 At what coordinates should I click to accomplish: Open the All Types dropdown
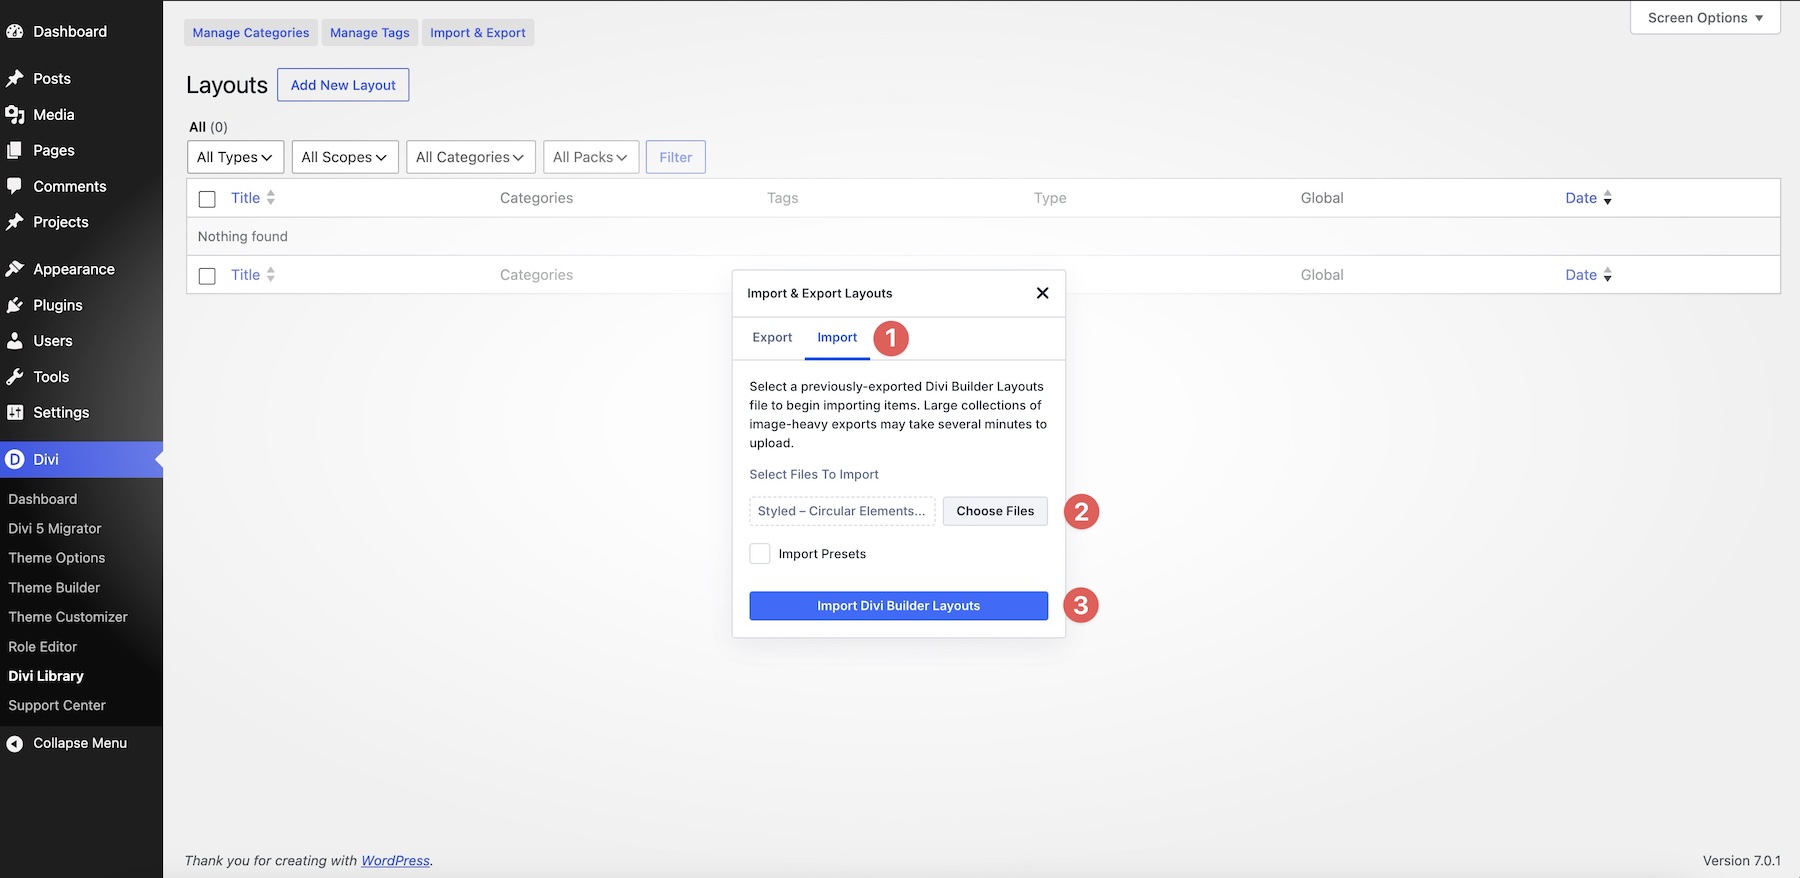pyautogui.click(x=235, y=157)
